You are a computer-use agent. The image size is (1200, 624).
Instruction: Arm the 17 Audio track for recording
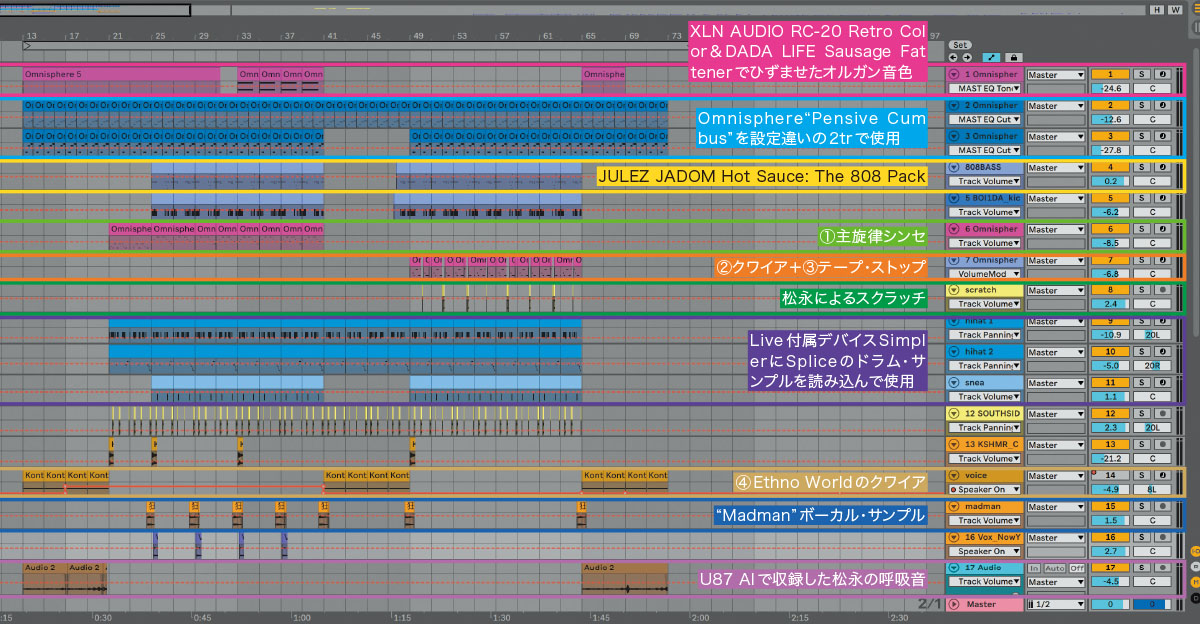[x=1163, y=568]
